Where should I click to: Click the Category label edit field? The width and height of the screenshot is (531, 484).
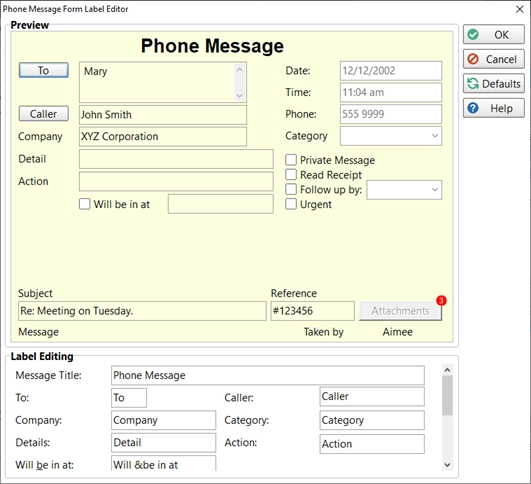coord(372,420)
